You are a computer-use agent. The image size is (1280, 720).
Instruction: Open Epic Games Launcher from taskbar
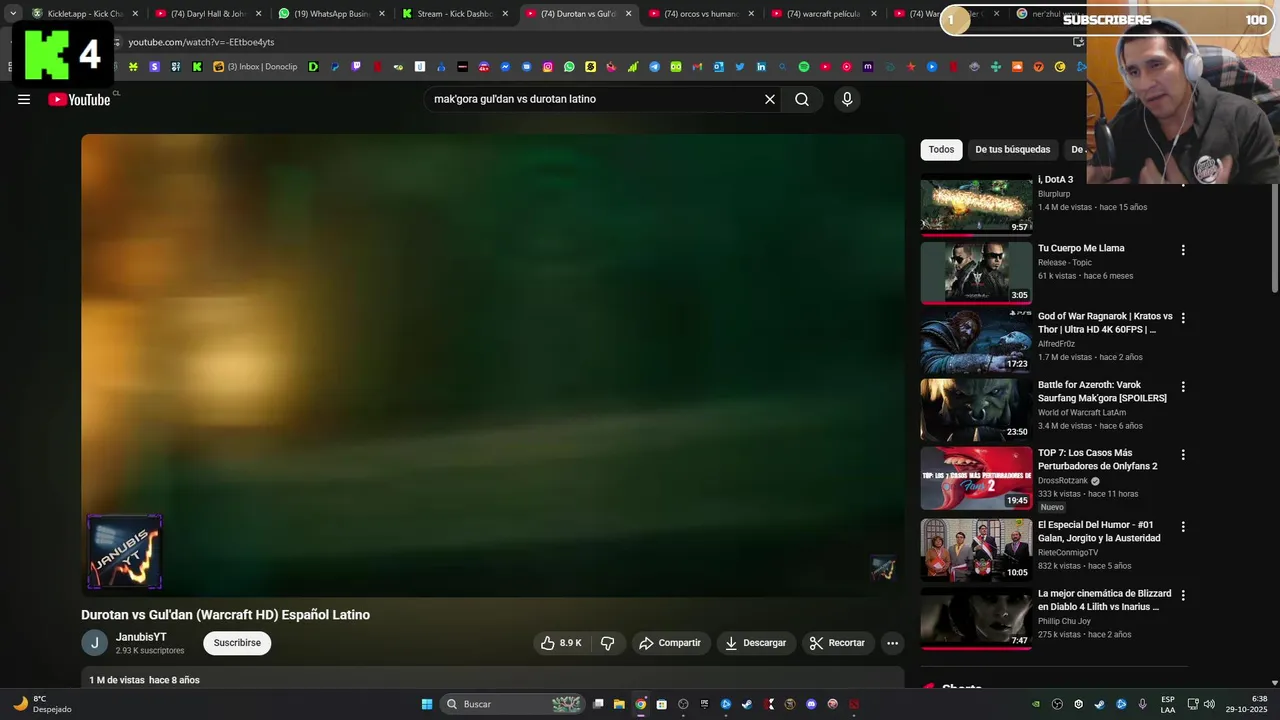[x=705, y=704]
